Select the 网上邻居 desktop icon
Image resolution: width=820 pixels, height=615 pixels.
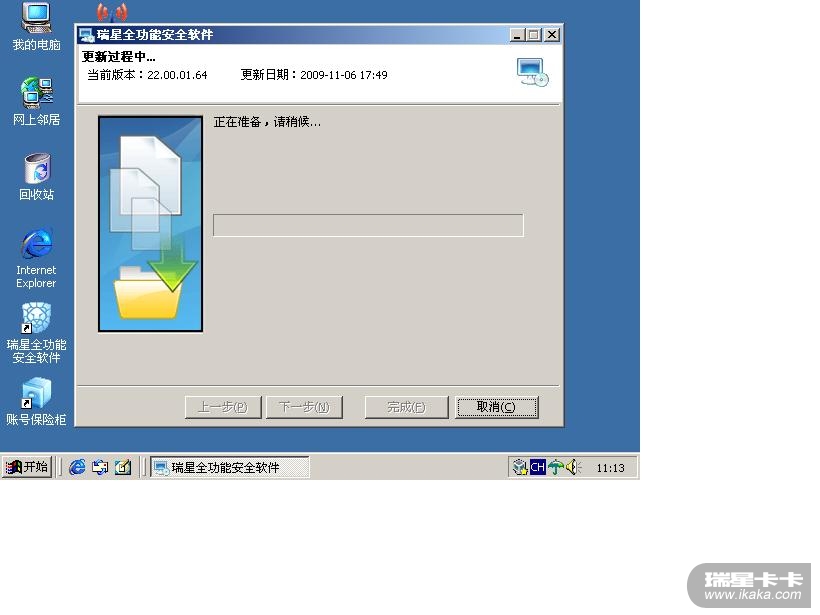point(36,101)
